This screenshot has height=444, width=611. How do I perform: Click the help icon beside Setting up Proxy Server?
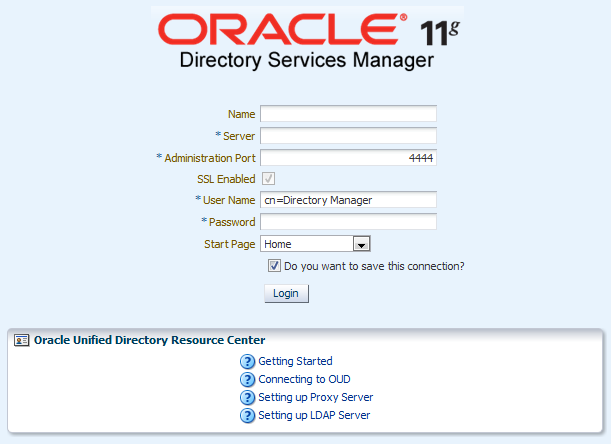[247, 398]
